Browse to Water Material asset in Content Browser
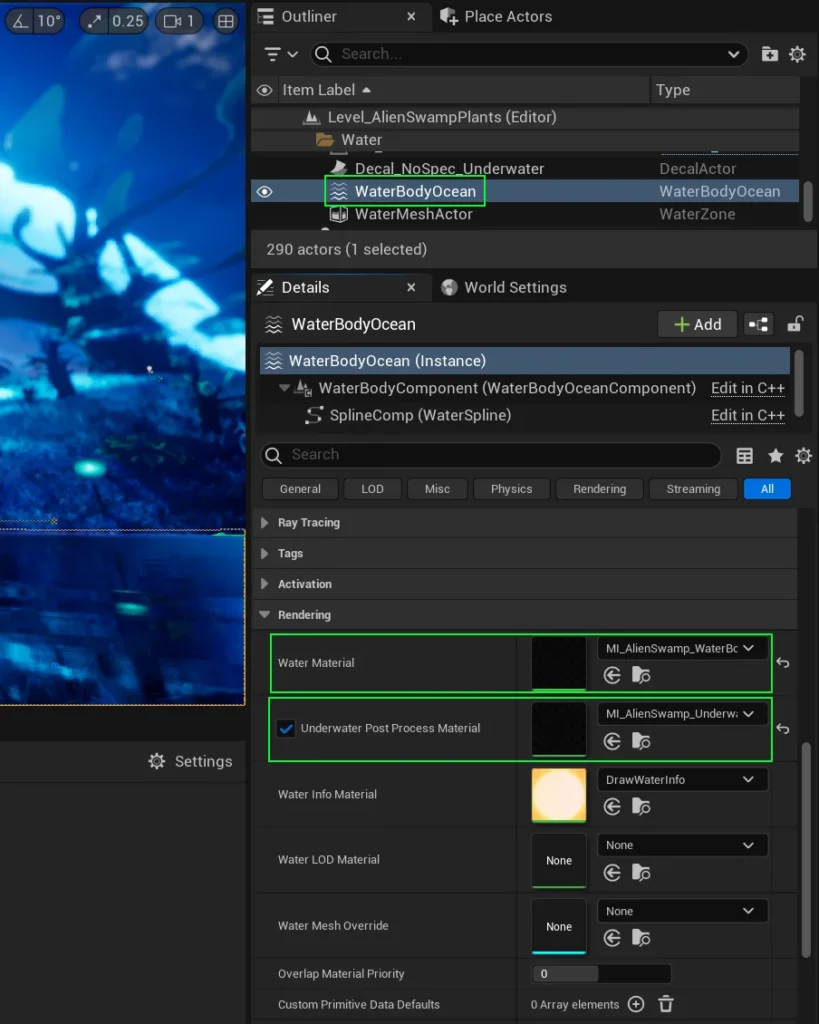 [x=641, y=676]
